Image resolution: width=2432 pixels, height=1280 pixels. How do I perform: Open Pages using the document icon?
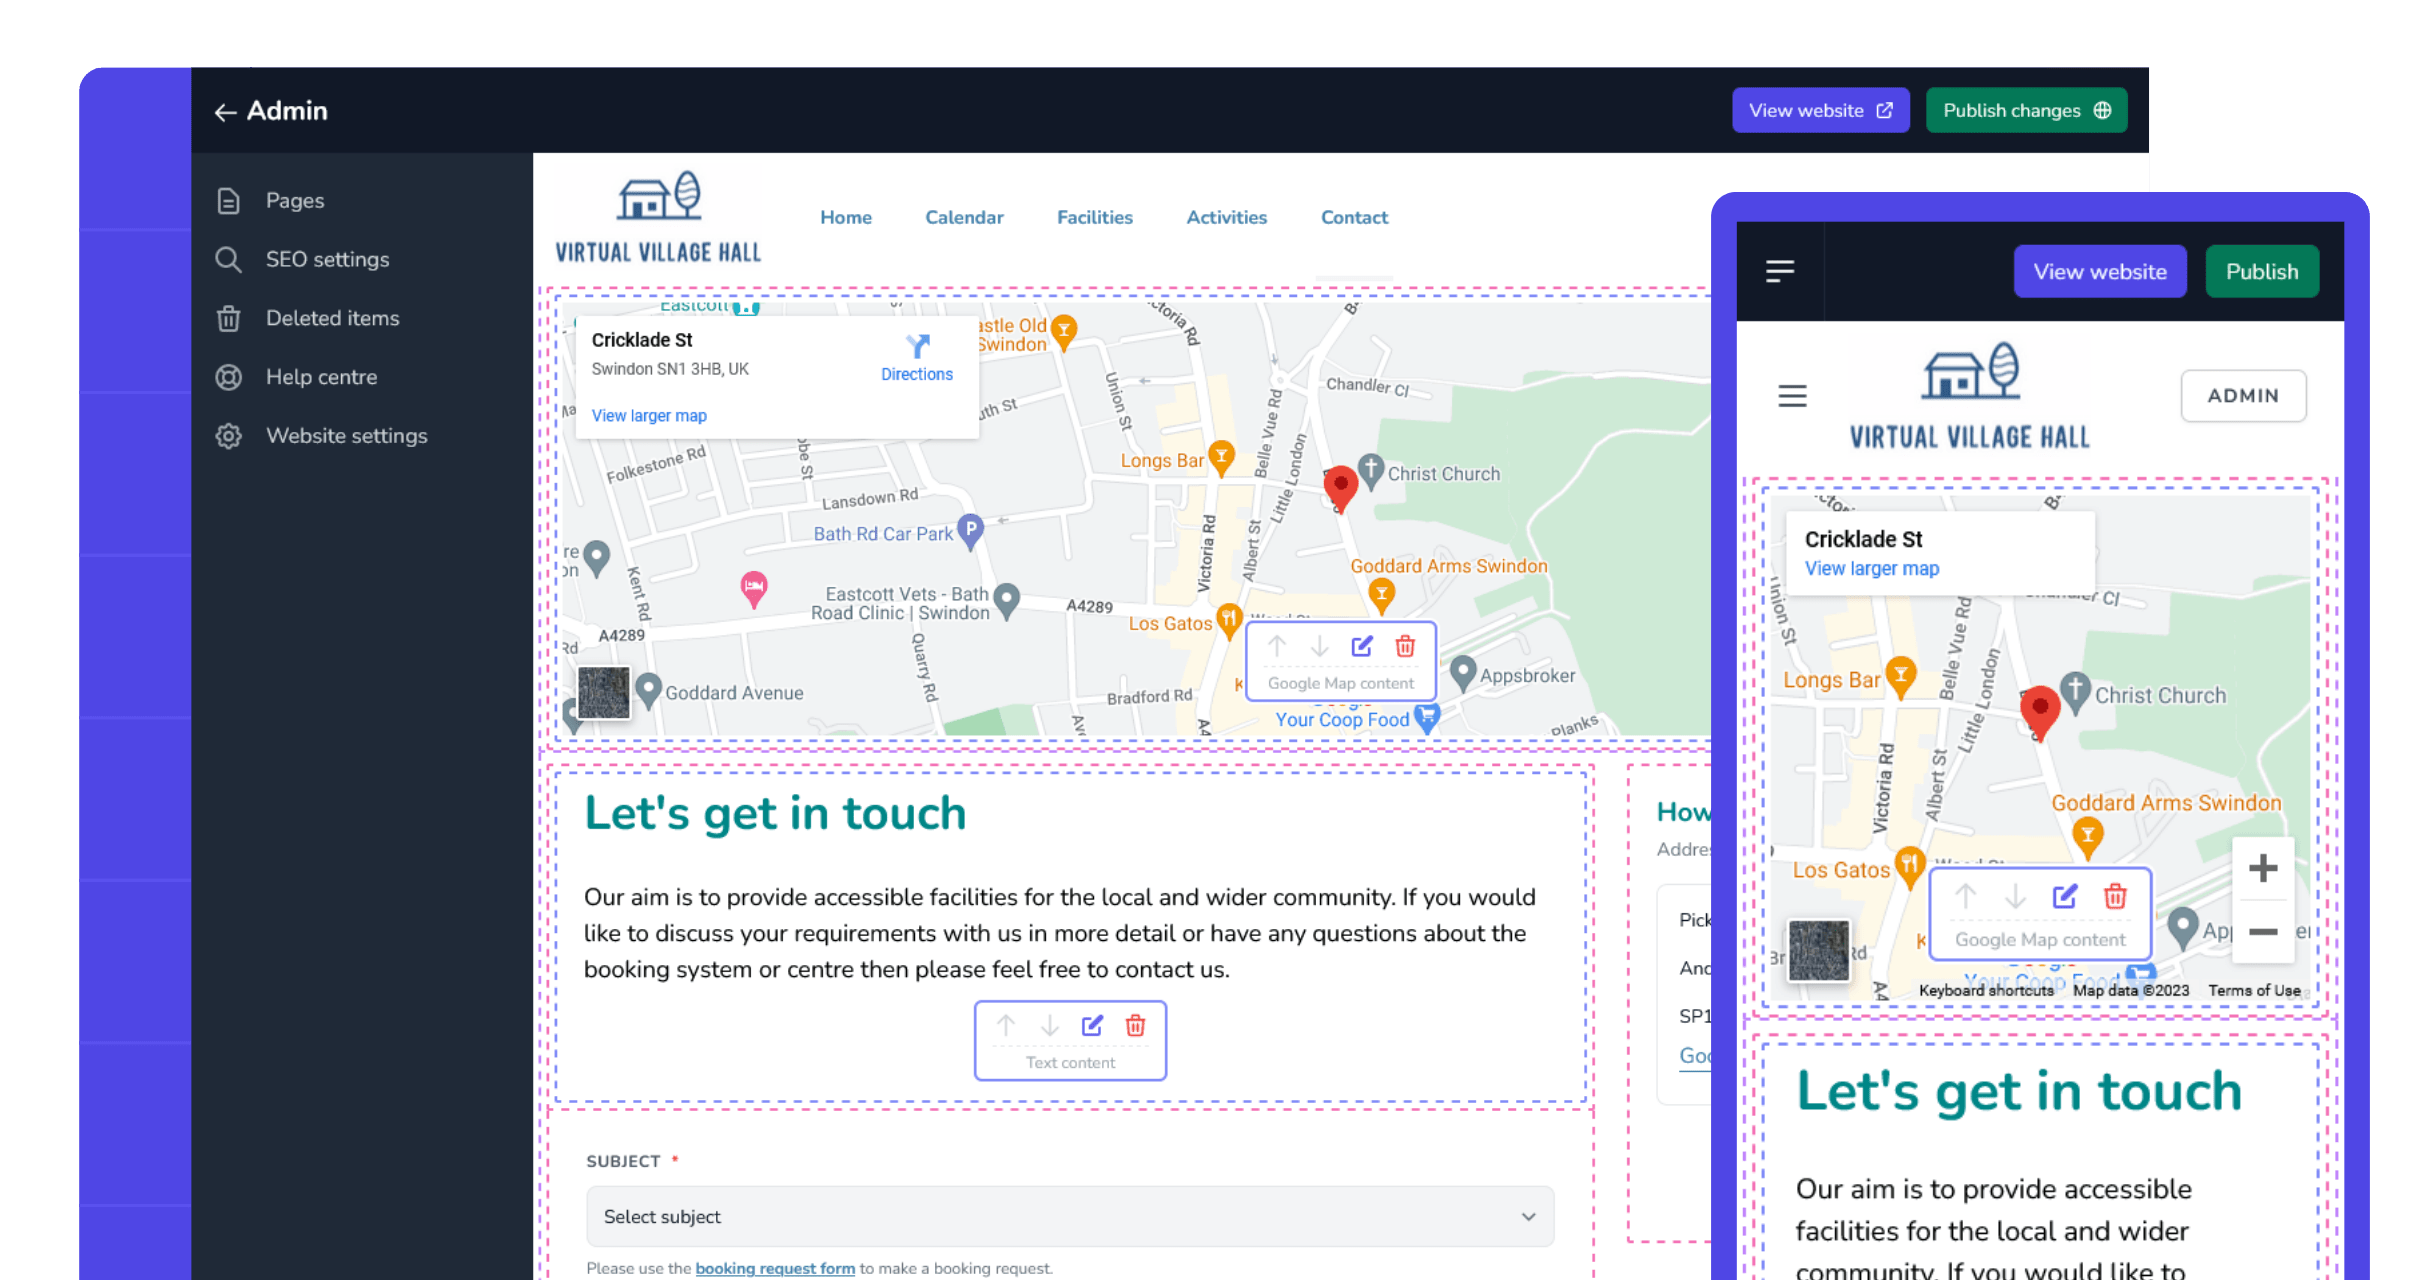tap(228, 200)
